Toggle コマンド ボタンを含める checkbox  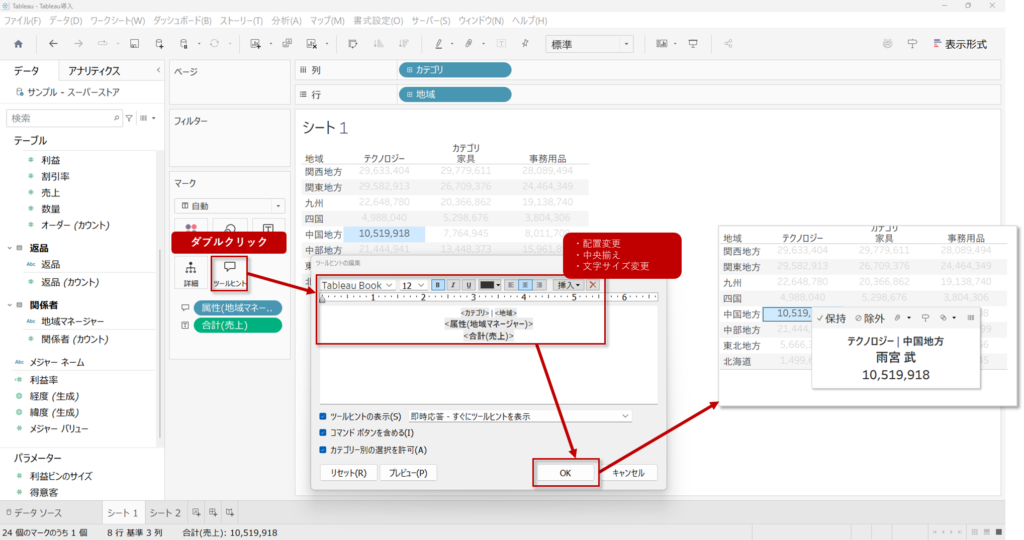[x=323, y=433]
